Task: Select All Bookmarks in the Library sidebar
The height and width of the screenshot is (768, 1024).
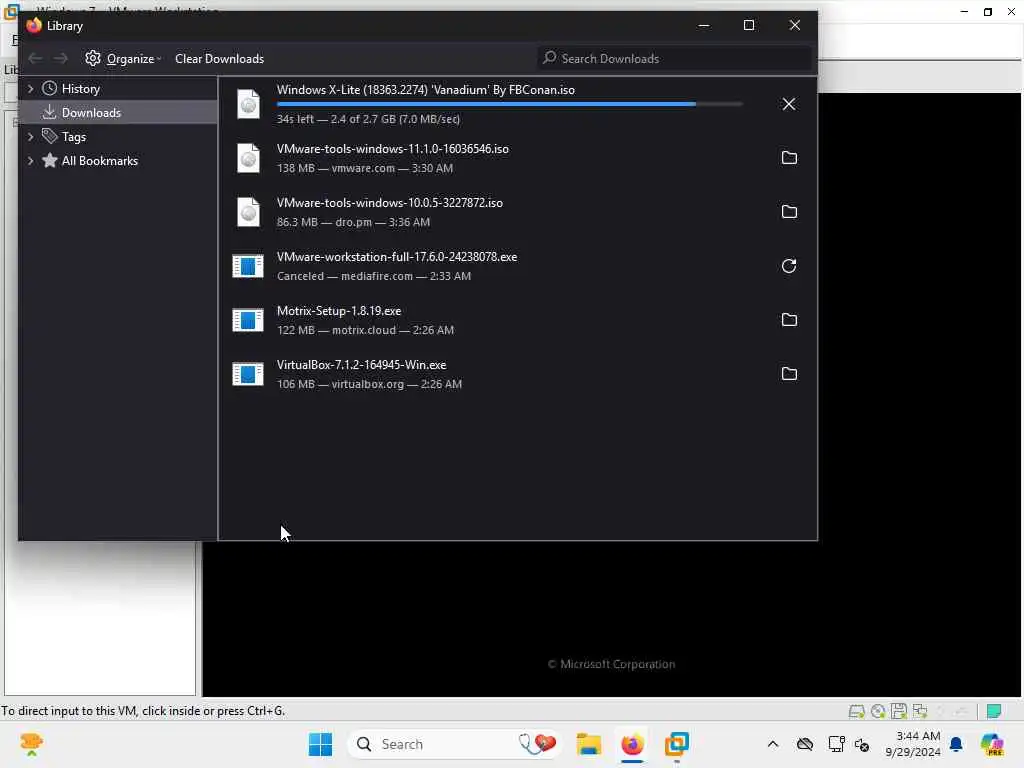Action: coord(99,161)
